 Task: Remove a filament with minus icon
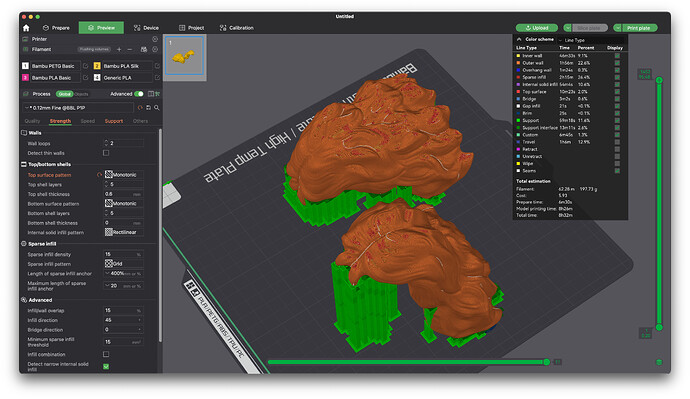pos(129,49)
